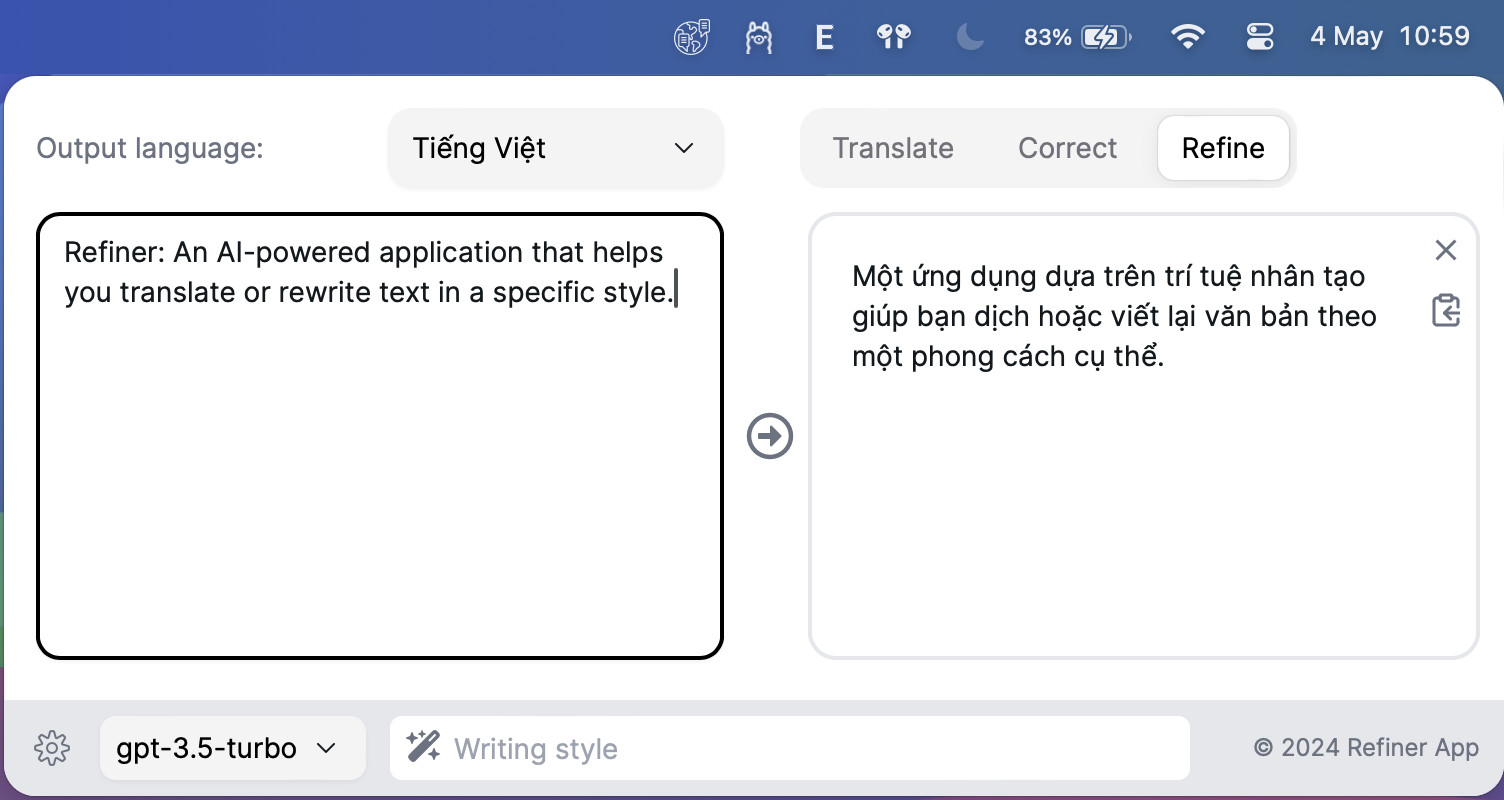
Task: Open AirPods menu bar icon
Action: click(x=893, y=38)
